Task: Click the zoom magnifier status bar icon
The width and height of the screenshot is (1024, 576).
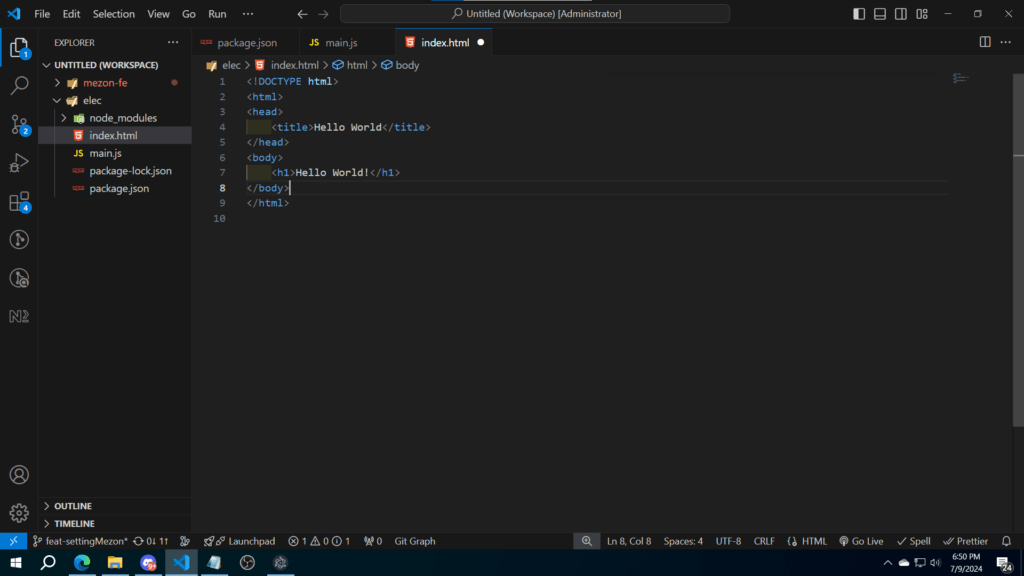Action: click(586, 541)
